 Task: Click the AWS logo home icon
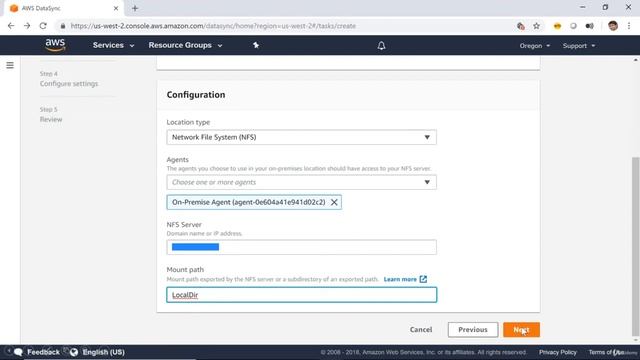click(x=55, y=45)
